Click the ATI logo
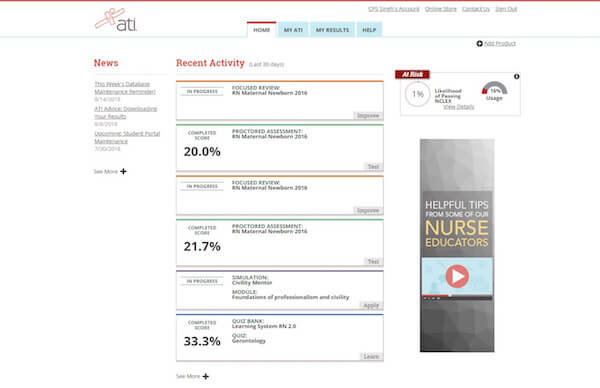The image size is (600, 388). click(116, 20)
